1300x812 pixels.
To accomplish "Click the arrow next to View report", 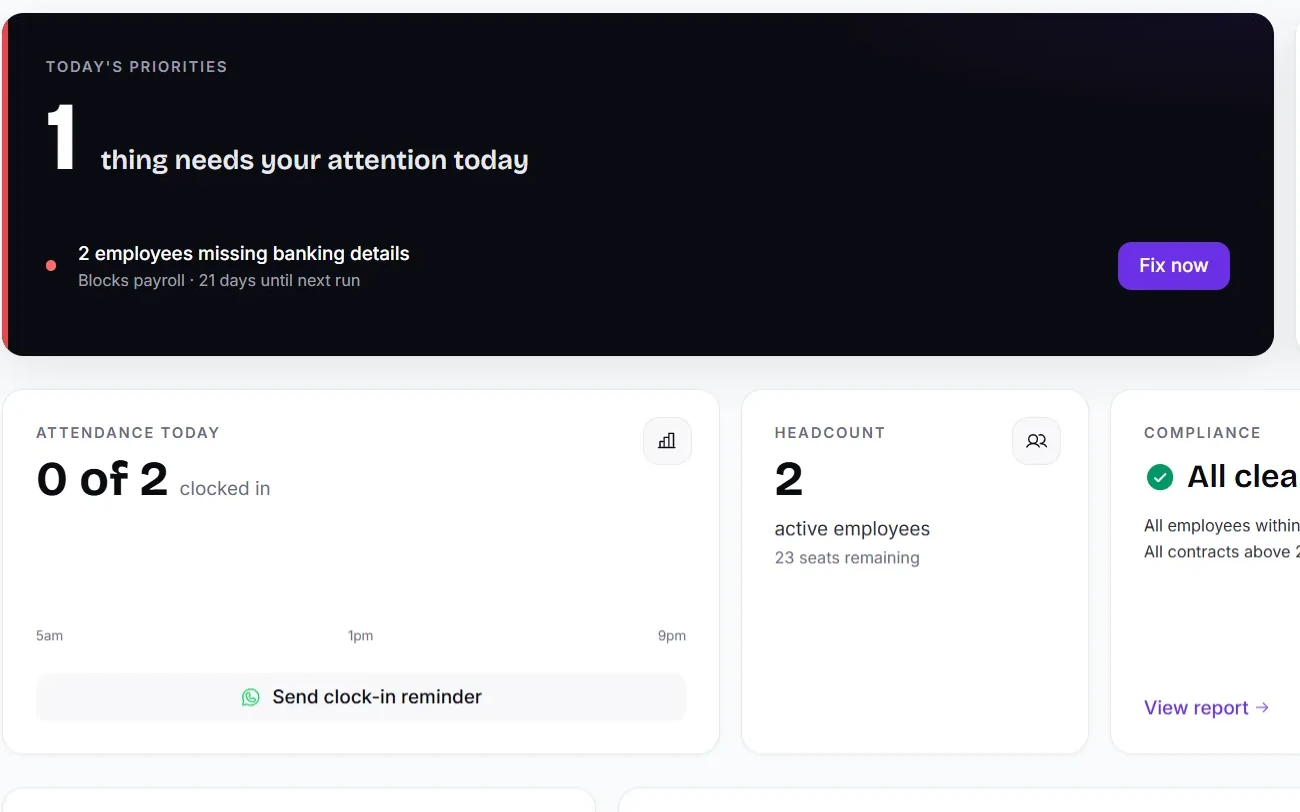I will click(x=1262, y=708).
